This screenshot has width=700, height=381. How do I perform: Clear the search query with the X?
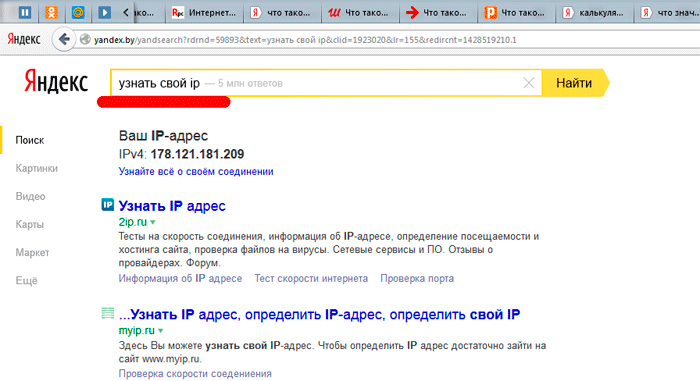tap(529, 83)
